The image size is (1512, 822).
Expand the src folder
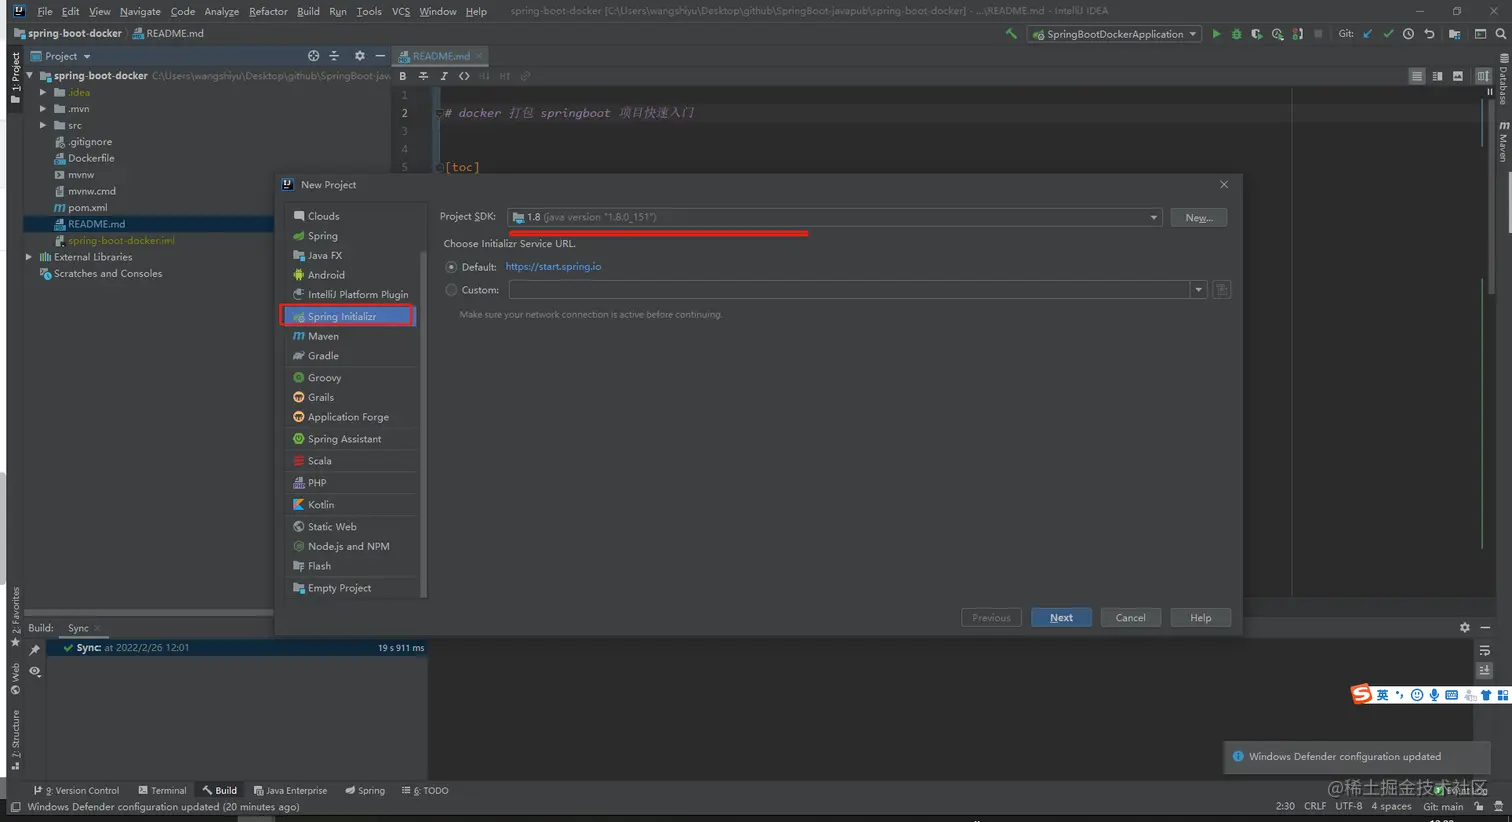tap(43, 125)
